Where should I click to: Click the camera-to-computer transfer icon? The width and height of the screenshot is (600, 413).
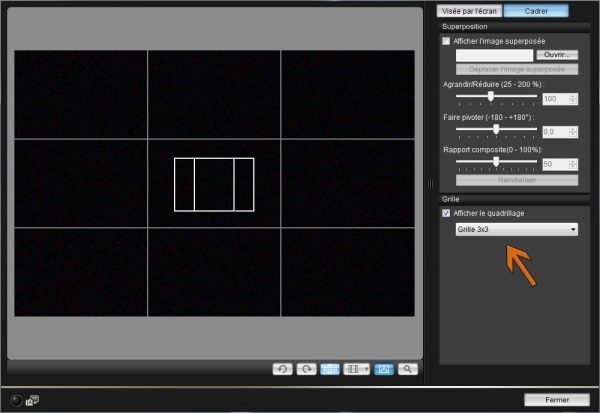(x=32, y=400)
